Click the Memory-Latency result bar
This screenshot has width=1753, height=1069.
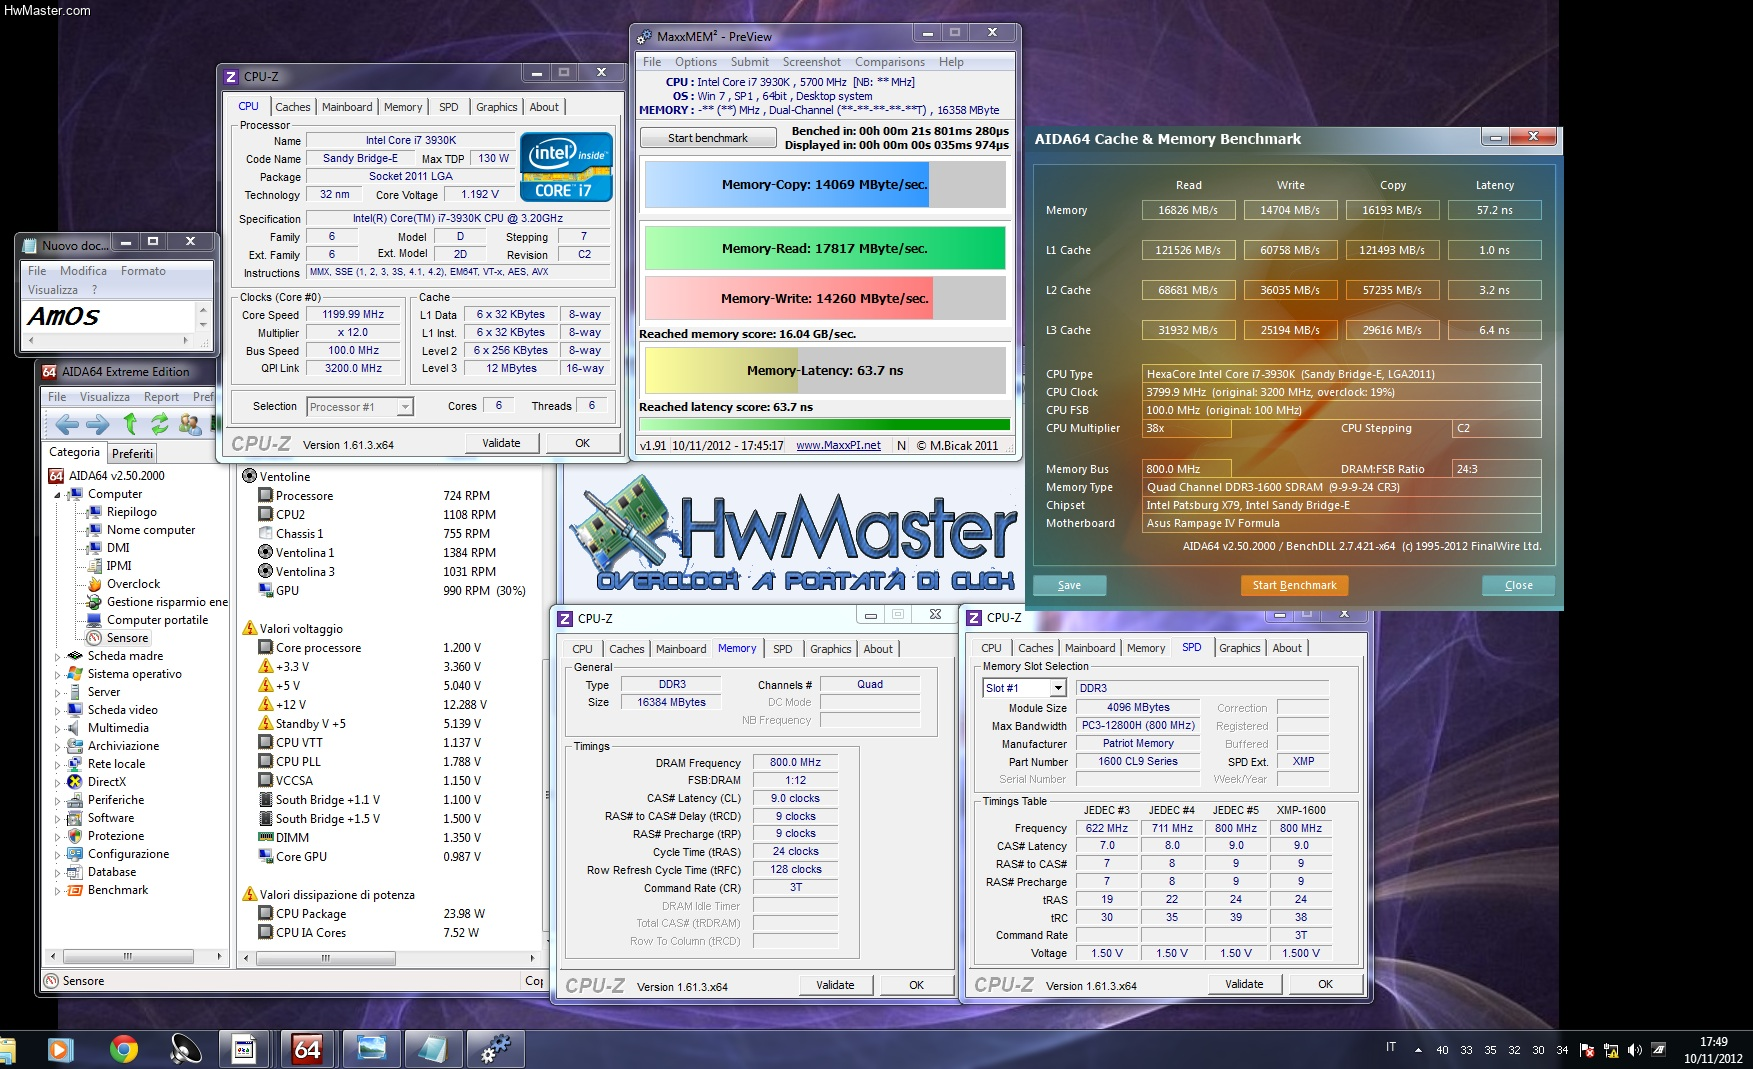click(x=825, y=370)
